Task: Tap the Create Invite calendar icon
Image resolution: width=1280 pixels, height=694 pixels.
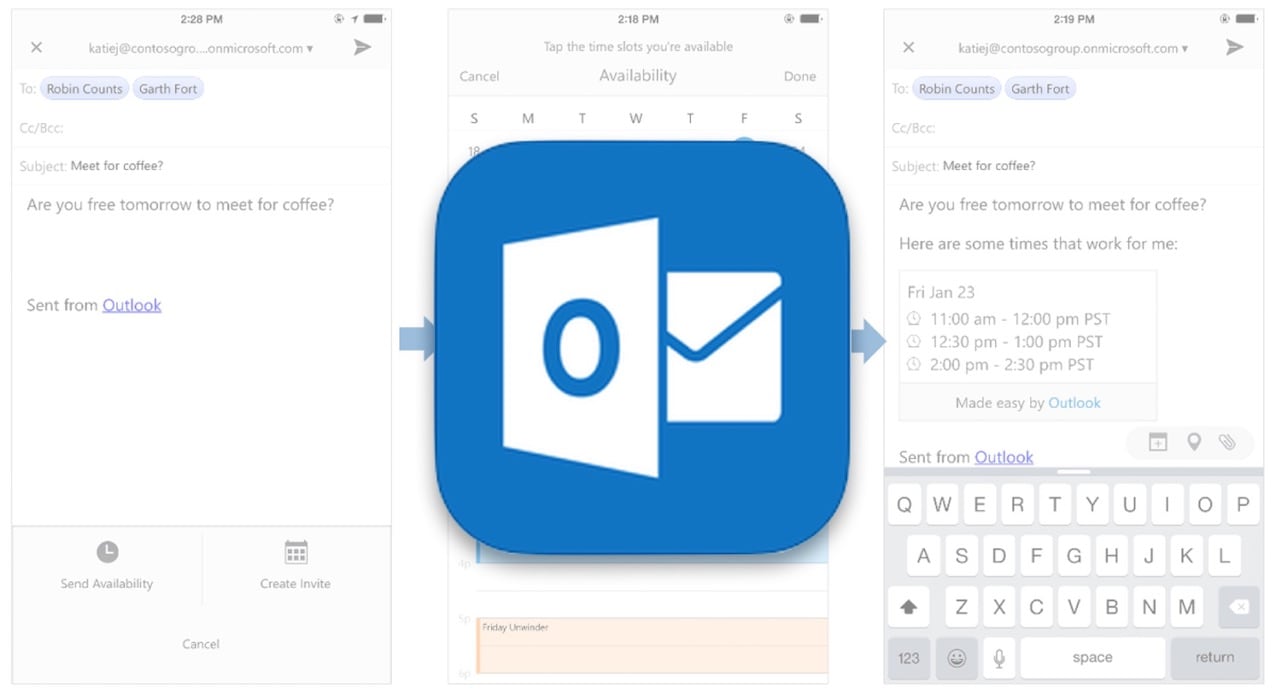Action: [x=296, y=552]
